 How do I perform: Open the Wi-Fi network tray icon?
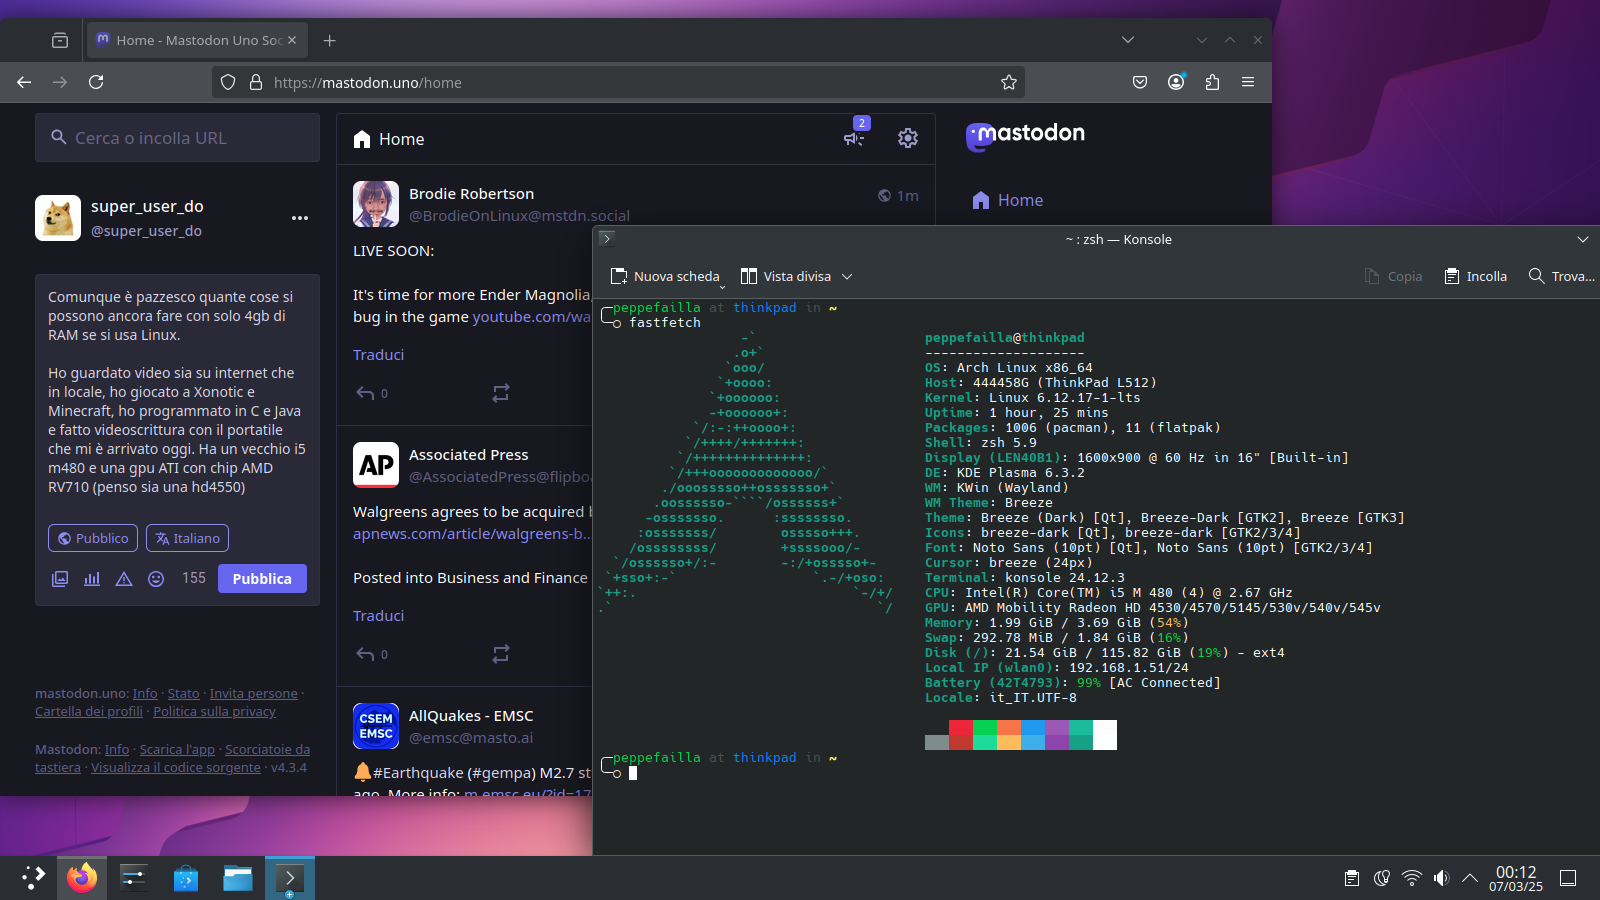[1411, 878]
